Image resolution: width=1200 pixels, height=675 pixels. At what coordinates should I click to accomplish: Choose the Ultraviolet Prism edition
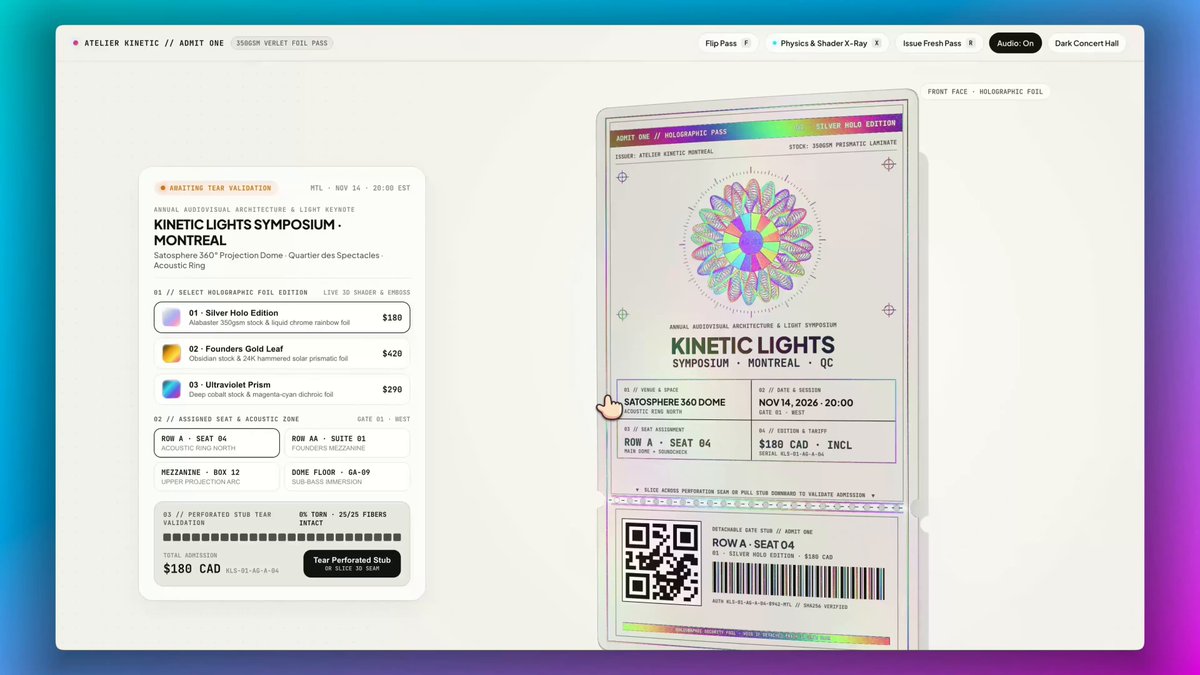tap(282, 389)
